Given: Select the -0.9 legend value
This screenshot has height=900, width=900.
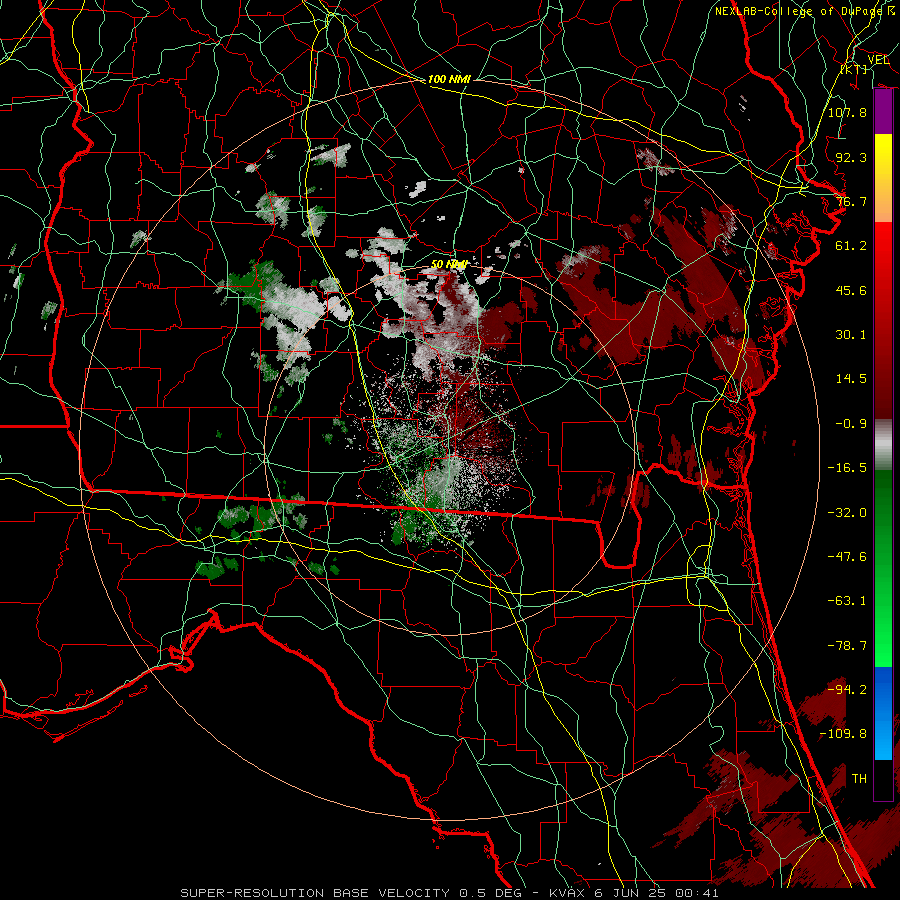Looking at the screenshot, I should point(851,424).
